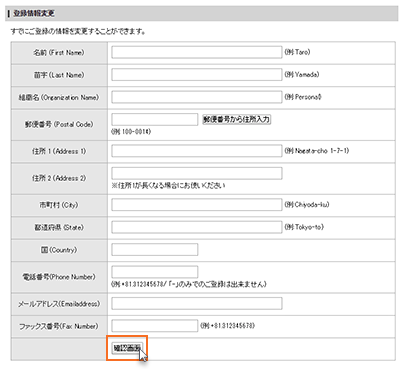Select the Email address input field
404x369 pixels.
click(197, 303)
